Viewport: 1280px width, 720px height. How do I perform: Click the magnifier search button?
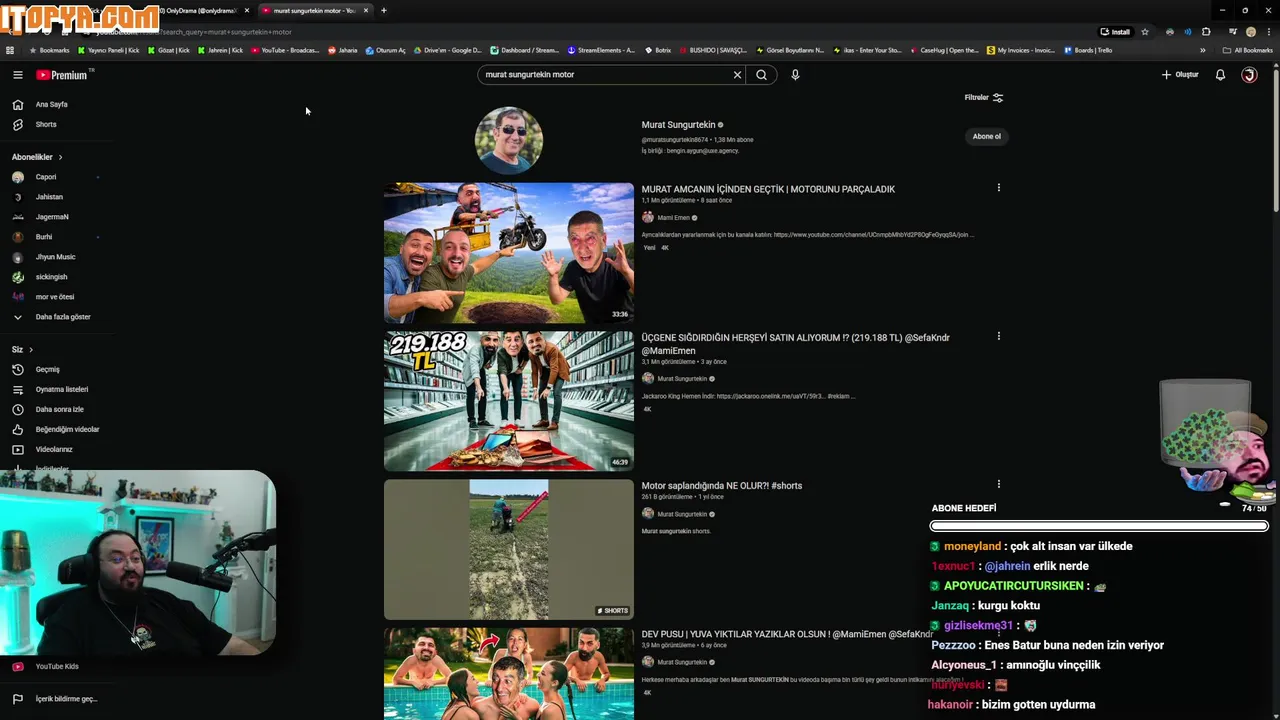(762, 75)
